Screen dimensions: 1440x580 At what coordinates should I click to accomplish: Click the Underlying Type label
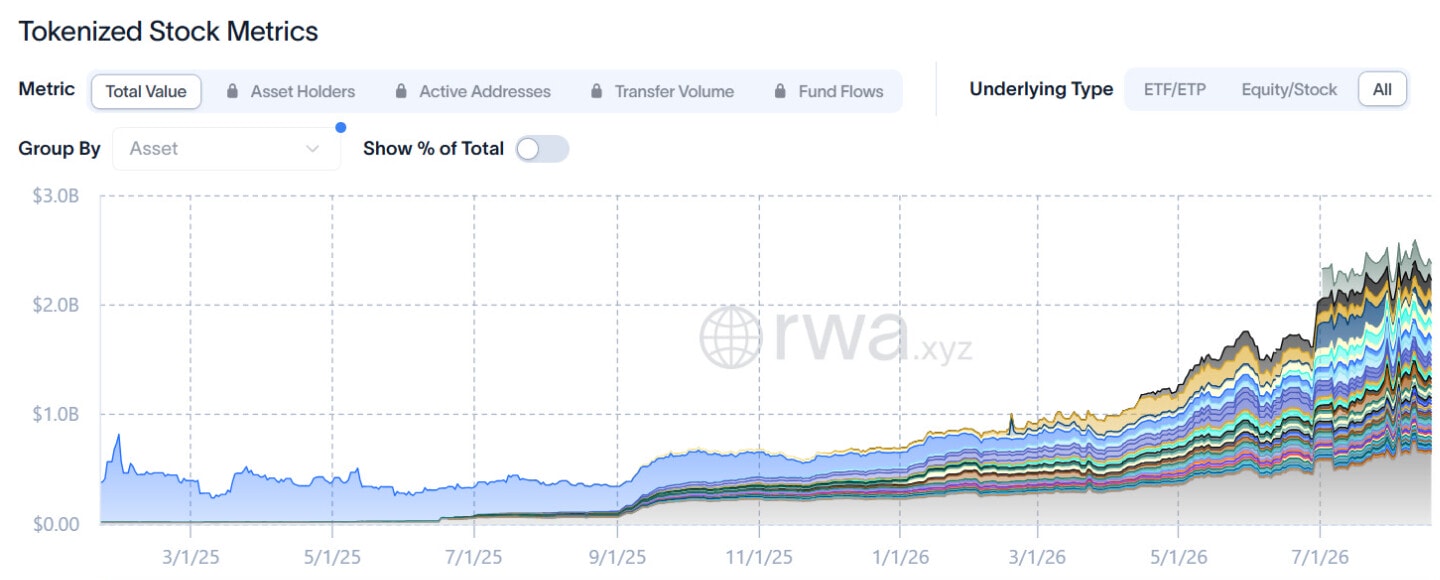(1041, 89)
